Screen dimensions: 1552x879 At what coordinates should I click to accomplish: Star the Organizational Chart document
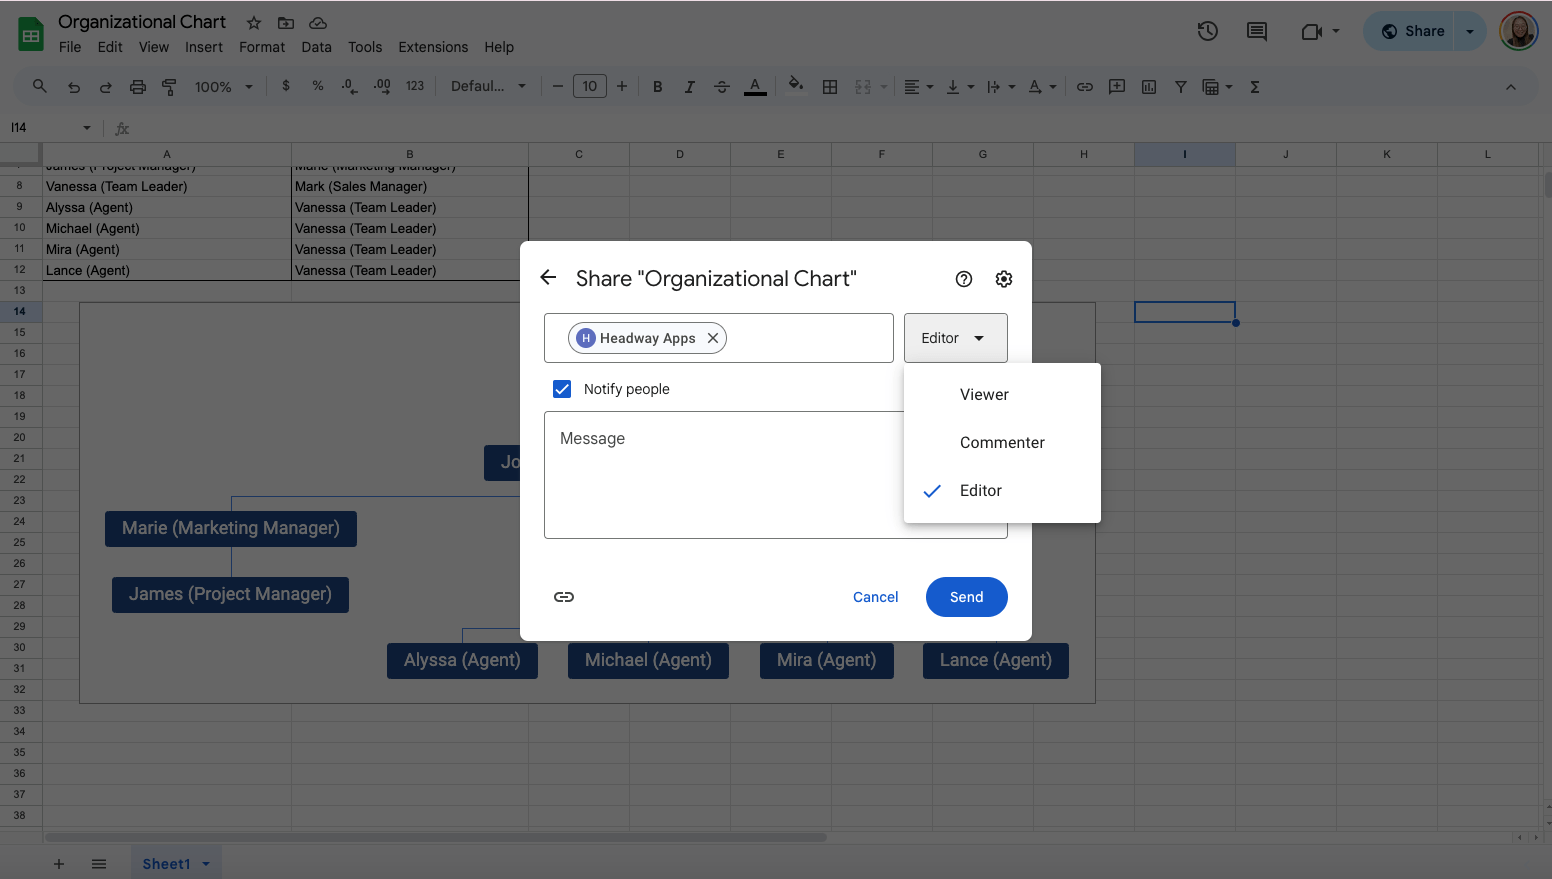coord(254,22)
